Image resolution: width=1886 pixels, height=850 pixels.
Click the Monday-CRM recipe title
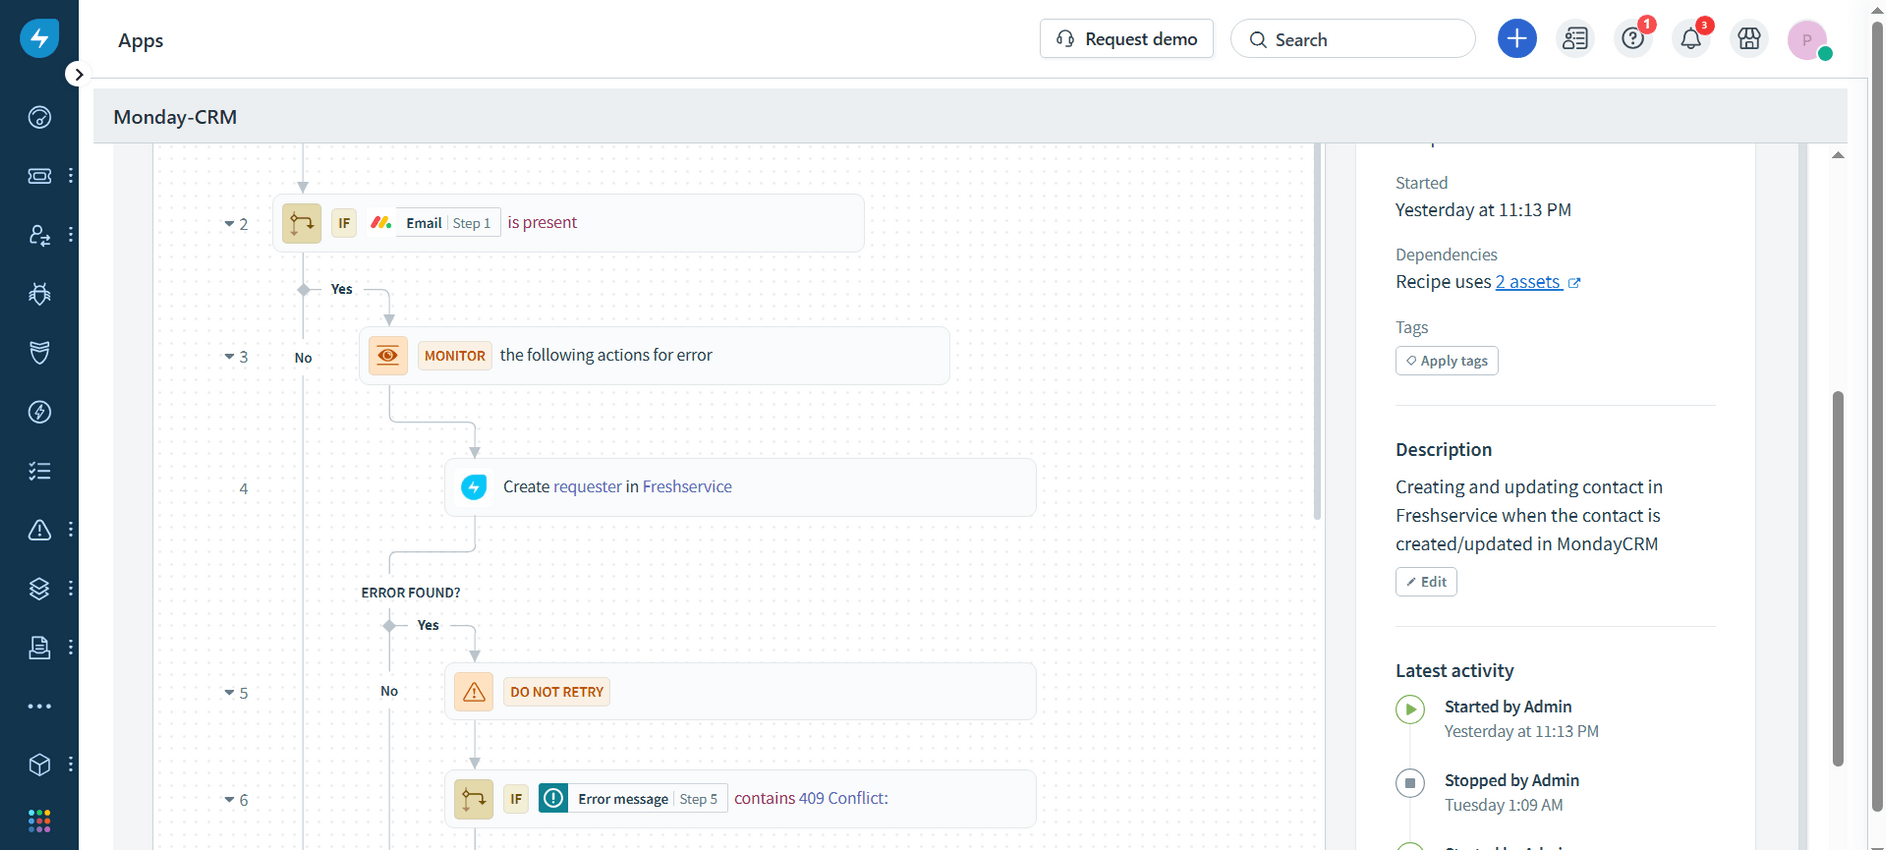[175, 117]
